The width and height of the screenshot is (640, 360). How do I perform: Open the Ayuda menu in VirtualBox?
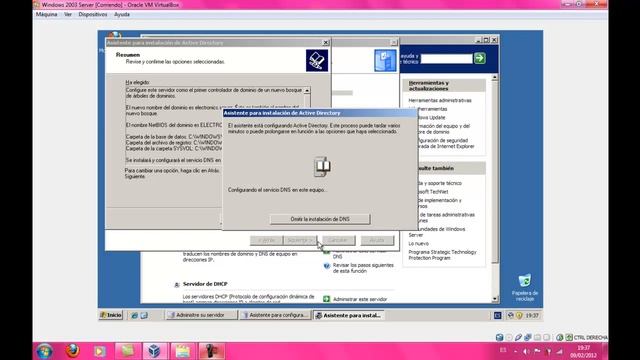(122, 14)
